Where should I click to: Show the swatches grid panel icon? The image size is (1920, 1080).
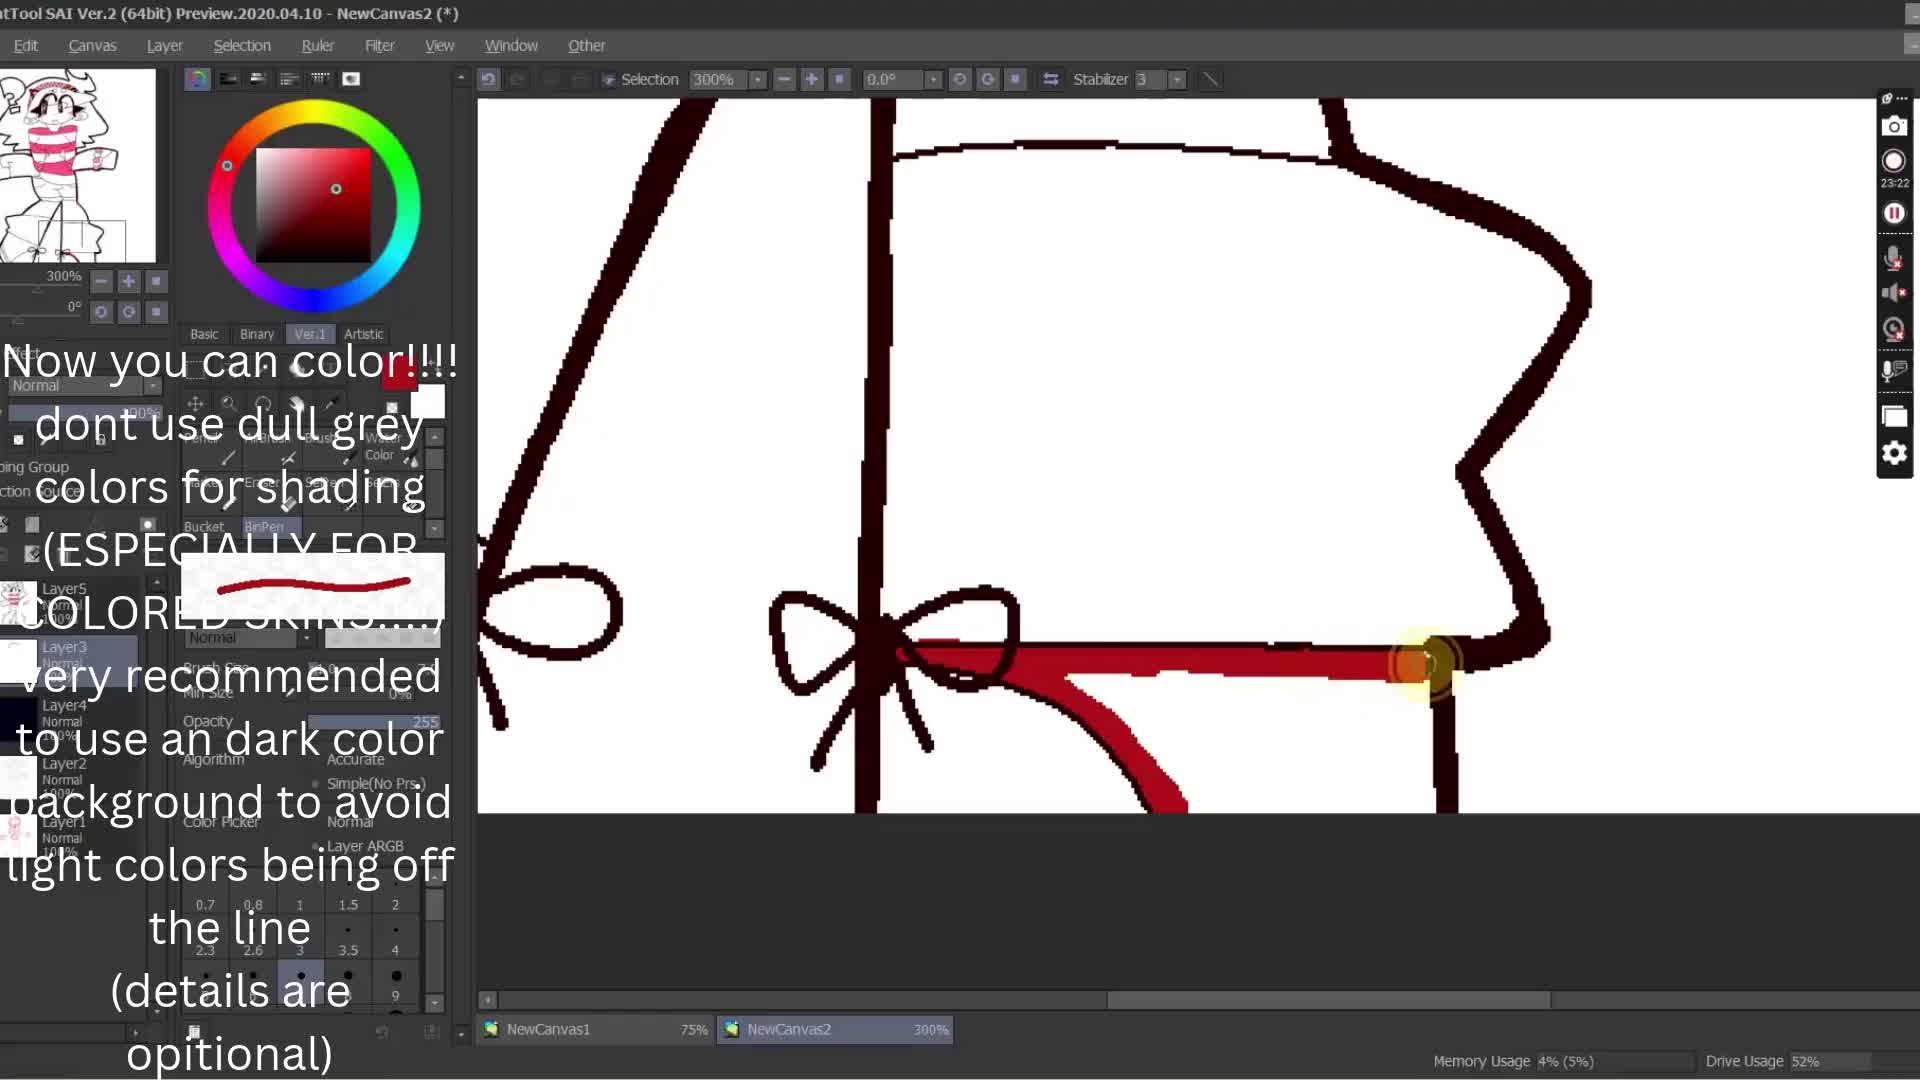pyautogui.click(x=320, y=79)
